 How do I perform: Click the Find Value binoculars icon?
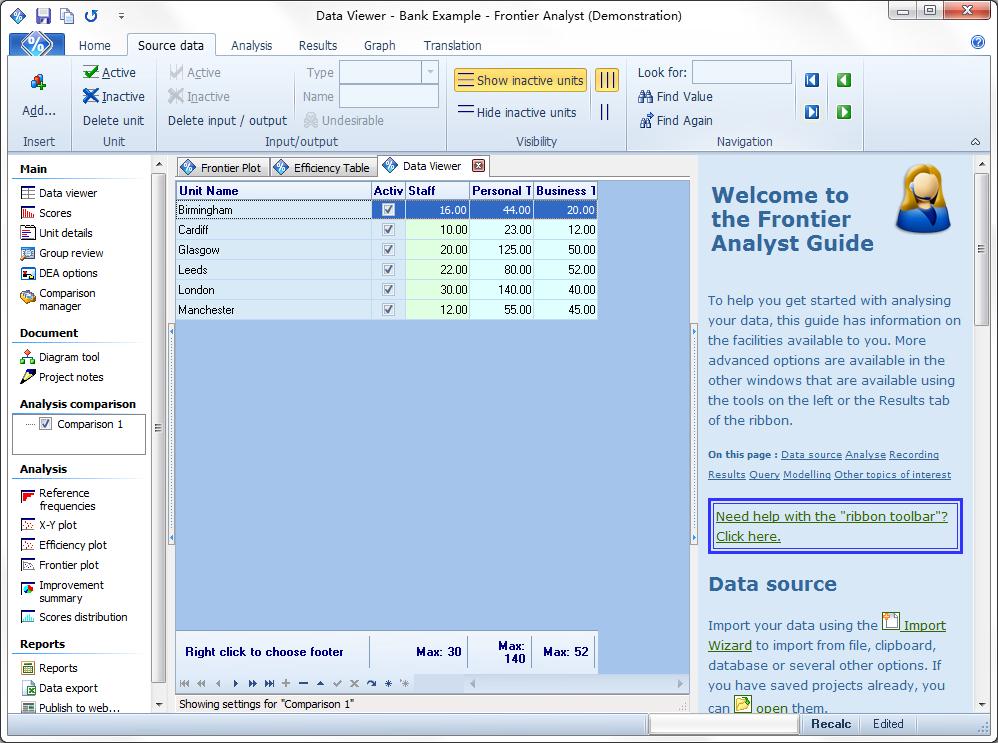click(645, 97)
